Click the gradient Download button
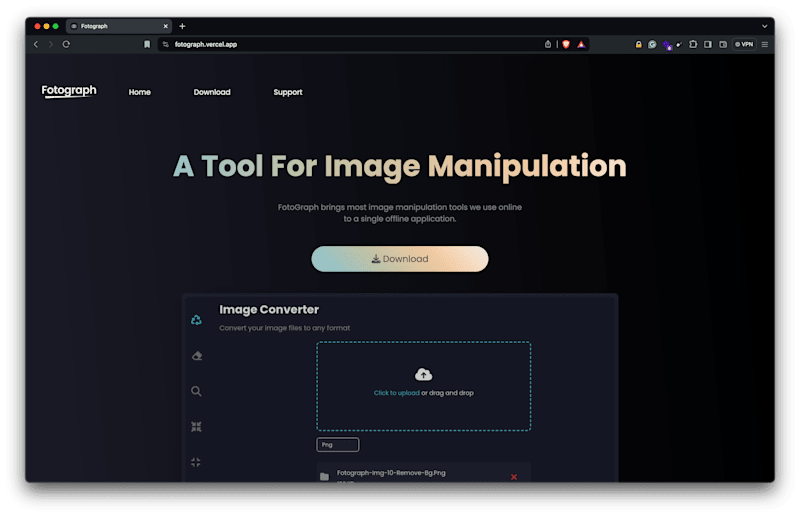This screenshot has width=800, height=516. point(399,259)
